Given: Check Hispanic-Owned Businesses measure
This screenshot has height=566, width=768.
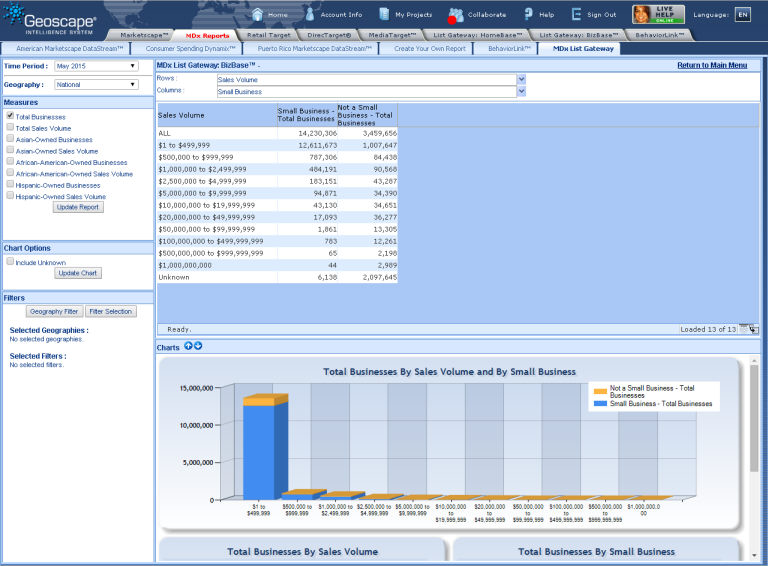Looking at the screenshot, I should (x=10, y=184).
